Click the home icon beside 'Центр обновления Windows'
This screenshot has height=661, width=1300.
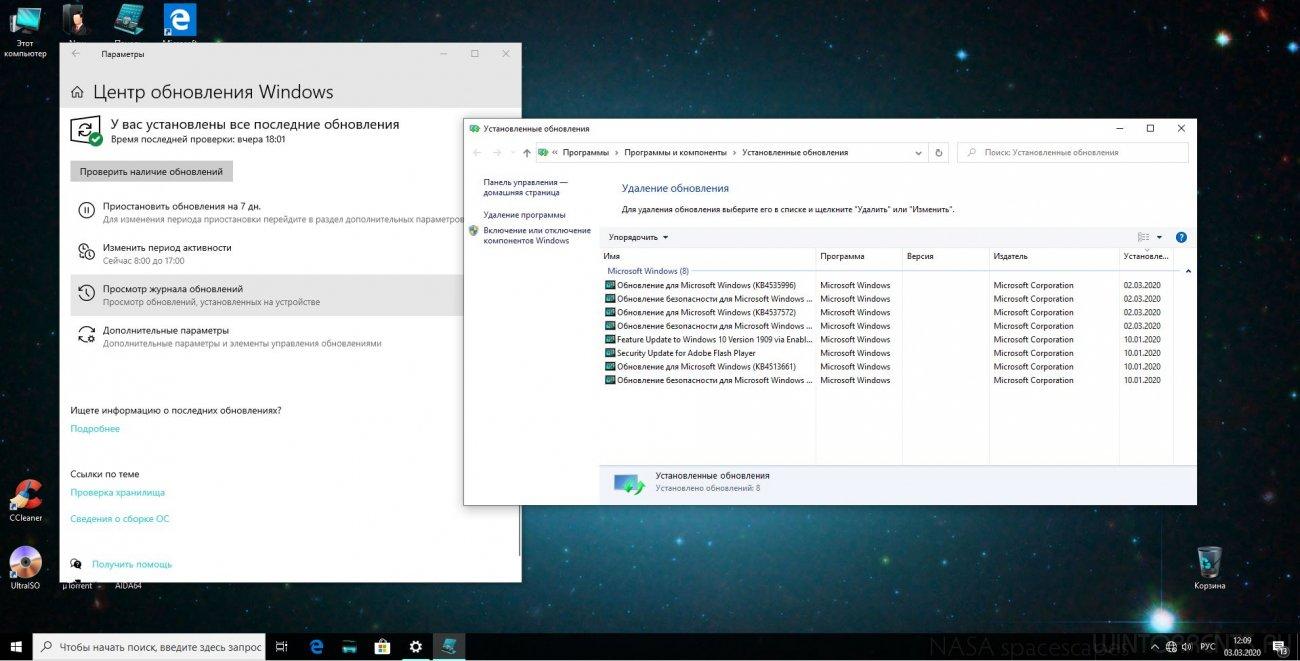(x=77, y=93)
